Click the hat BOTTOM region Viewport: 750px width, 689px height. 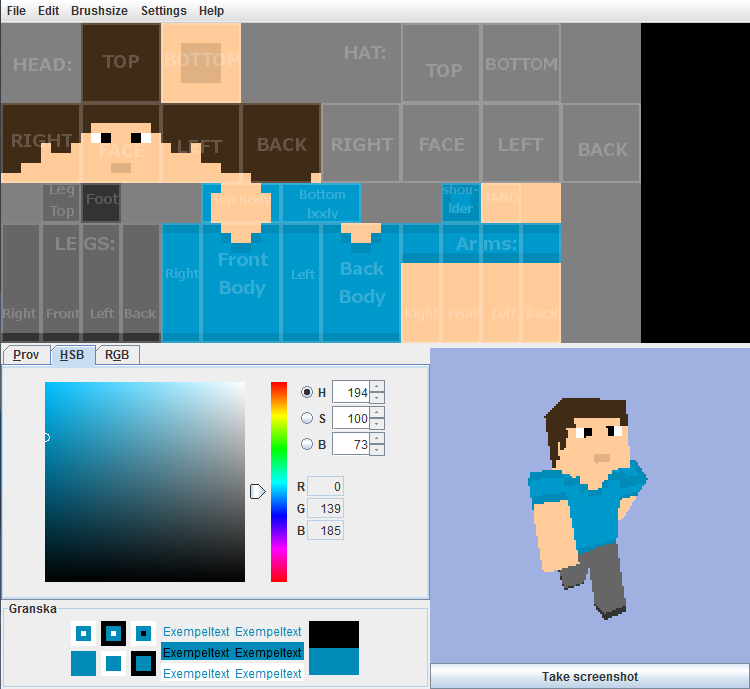click(521, 63)
